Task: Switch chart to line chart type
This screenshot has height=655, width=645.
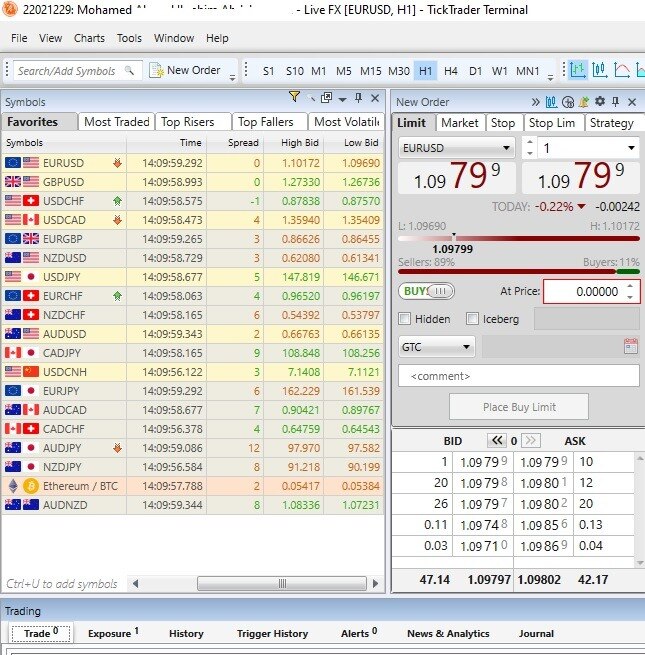Action: 622,70
